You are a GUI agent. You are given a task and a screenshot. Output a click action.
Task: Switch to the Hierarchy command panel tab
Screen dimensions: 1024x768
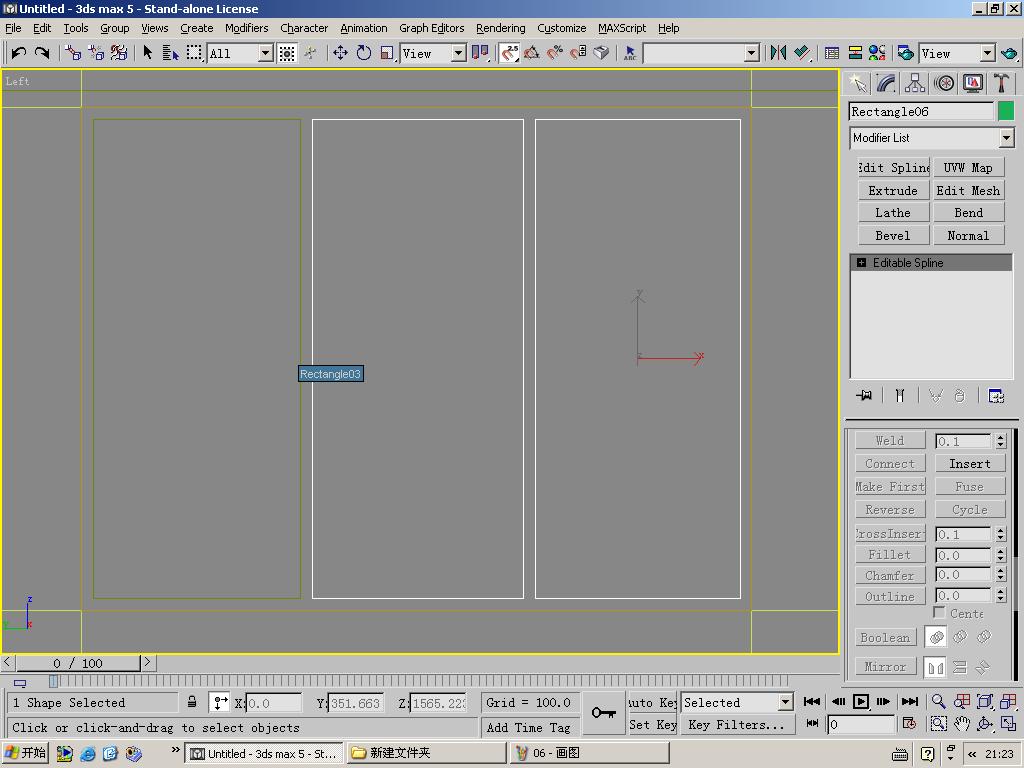(915, 83)
